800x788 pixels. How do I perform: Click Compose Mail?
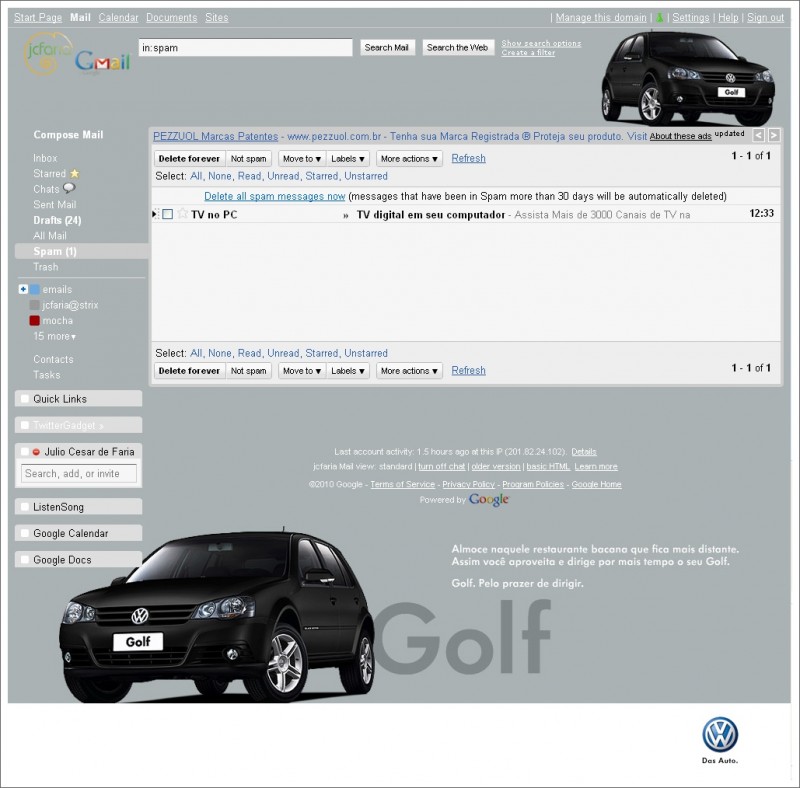point(68,135)
